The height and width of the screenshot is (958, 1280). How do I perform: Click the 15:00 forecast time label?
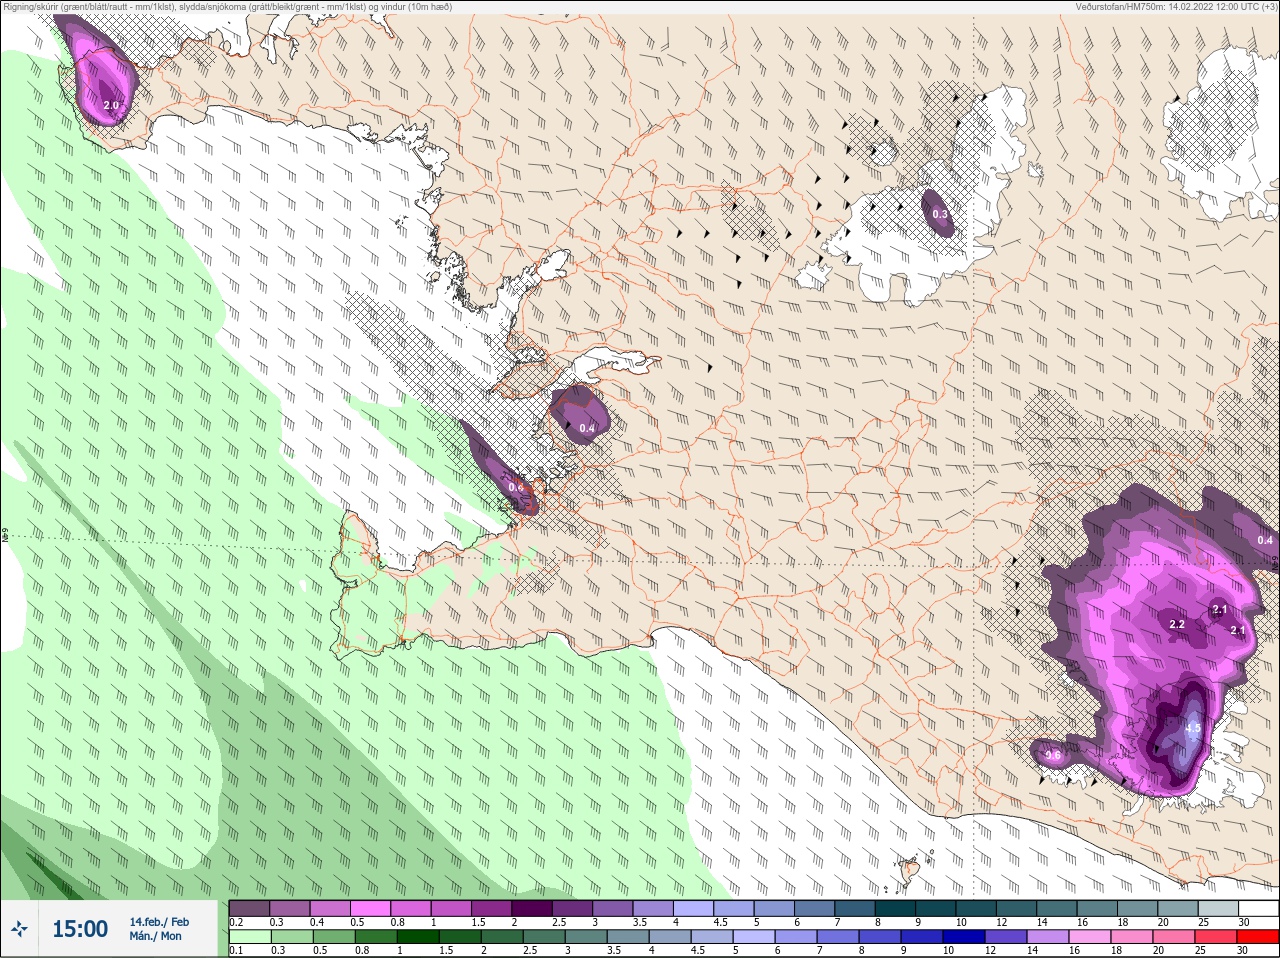[80, 929]
